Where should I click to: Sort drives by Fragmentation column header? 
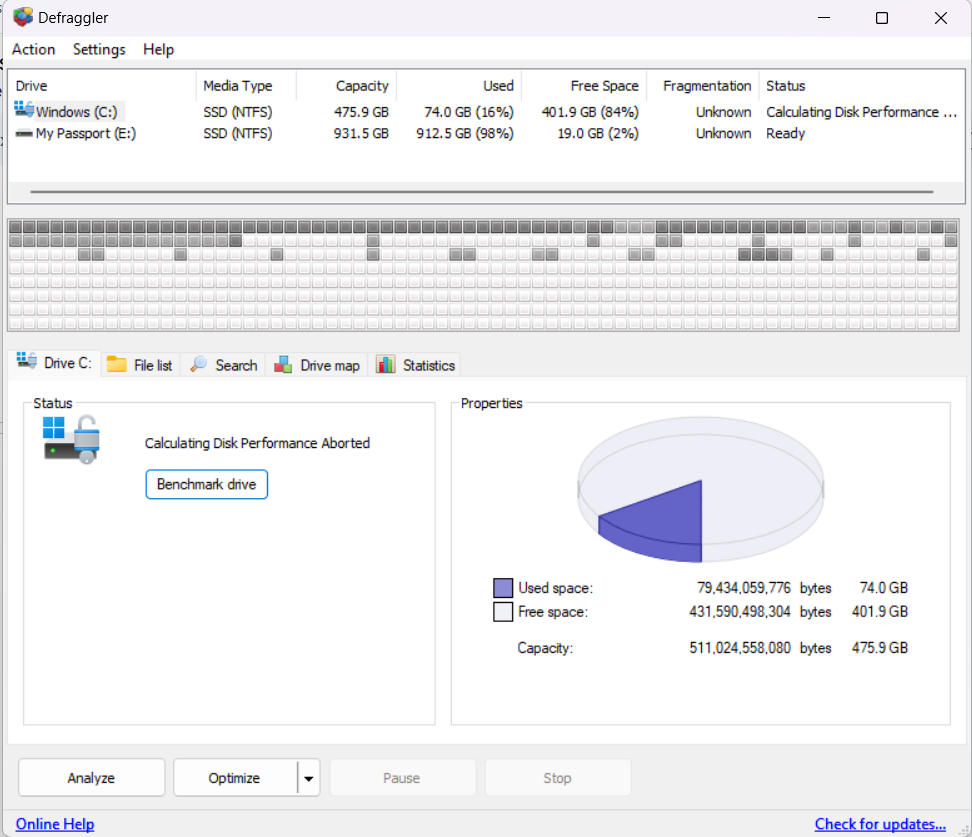[x=706, y=86]
